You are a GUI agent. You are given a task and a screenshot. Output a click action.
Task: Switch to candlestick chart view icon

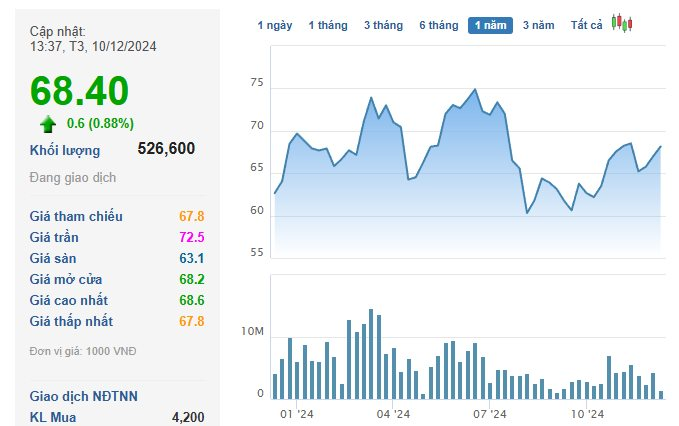[x=622, y=23]
